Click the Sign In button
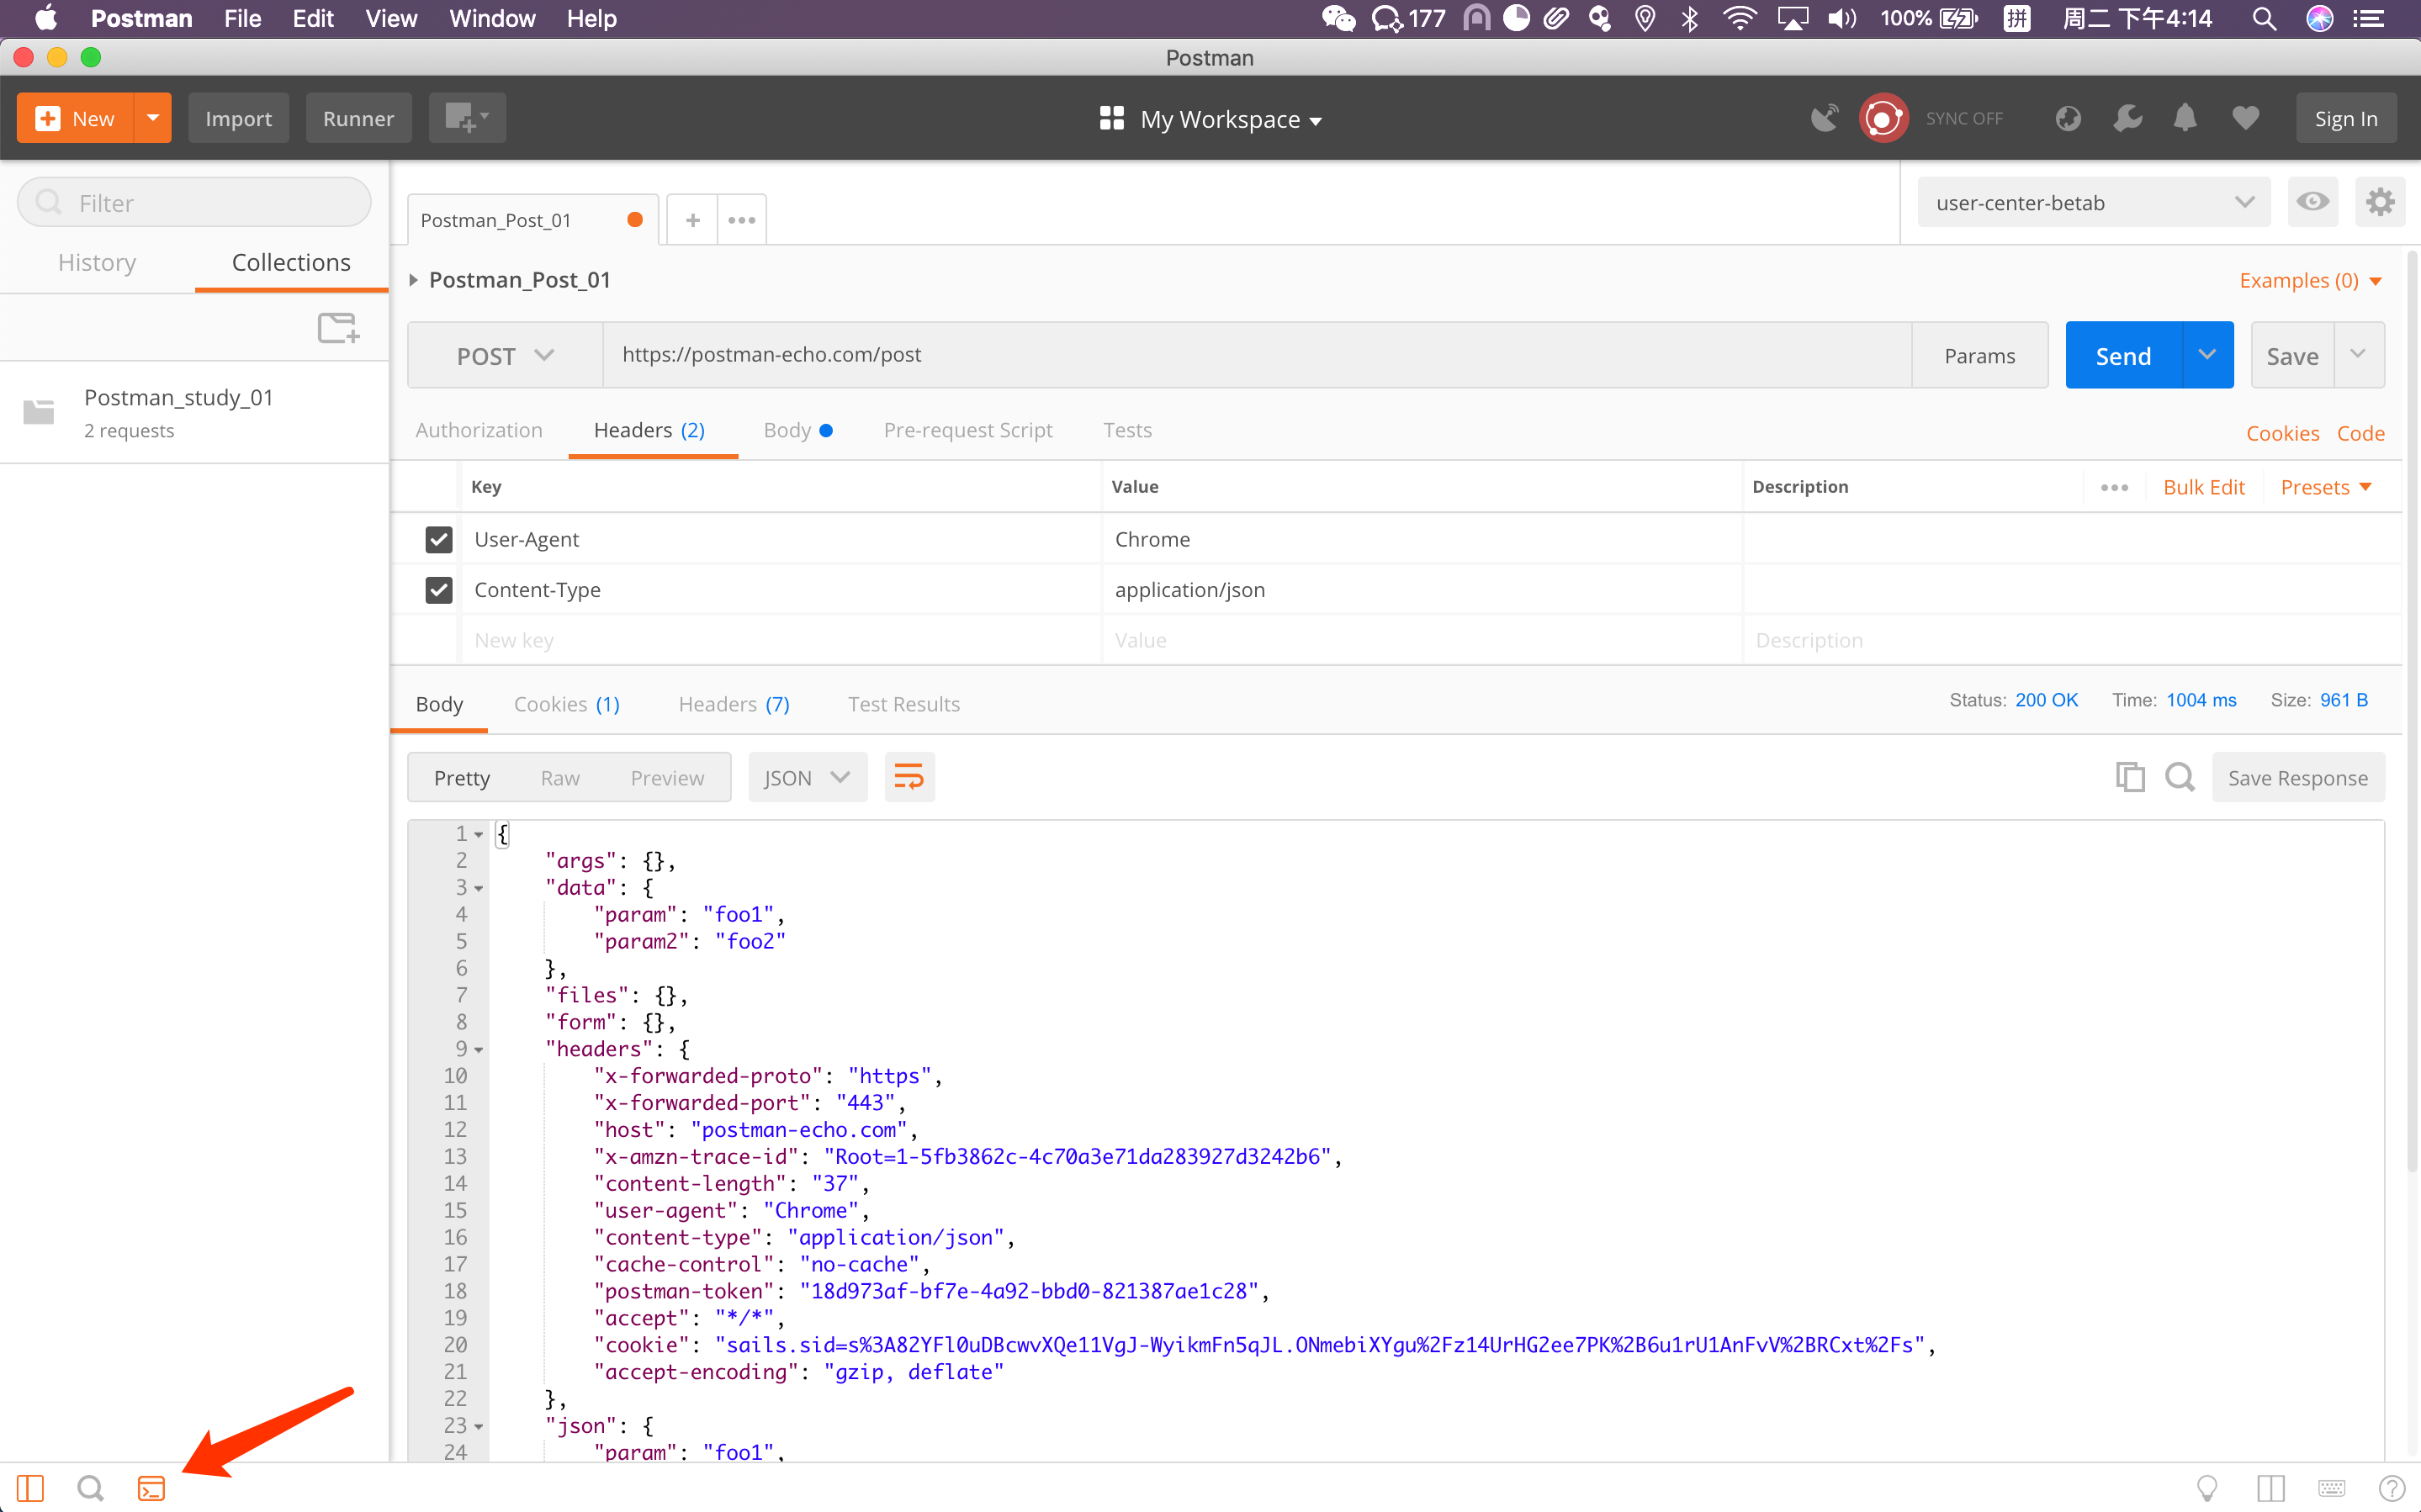Screen dimensions: 2421x1512 click(2346, 118)
